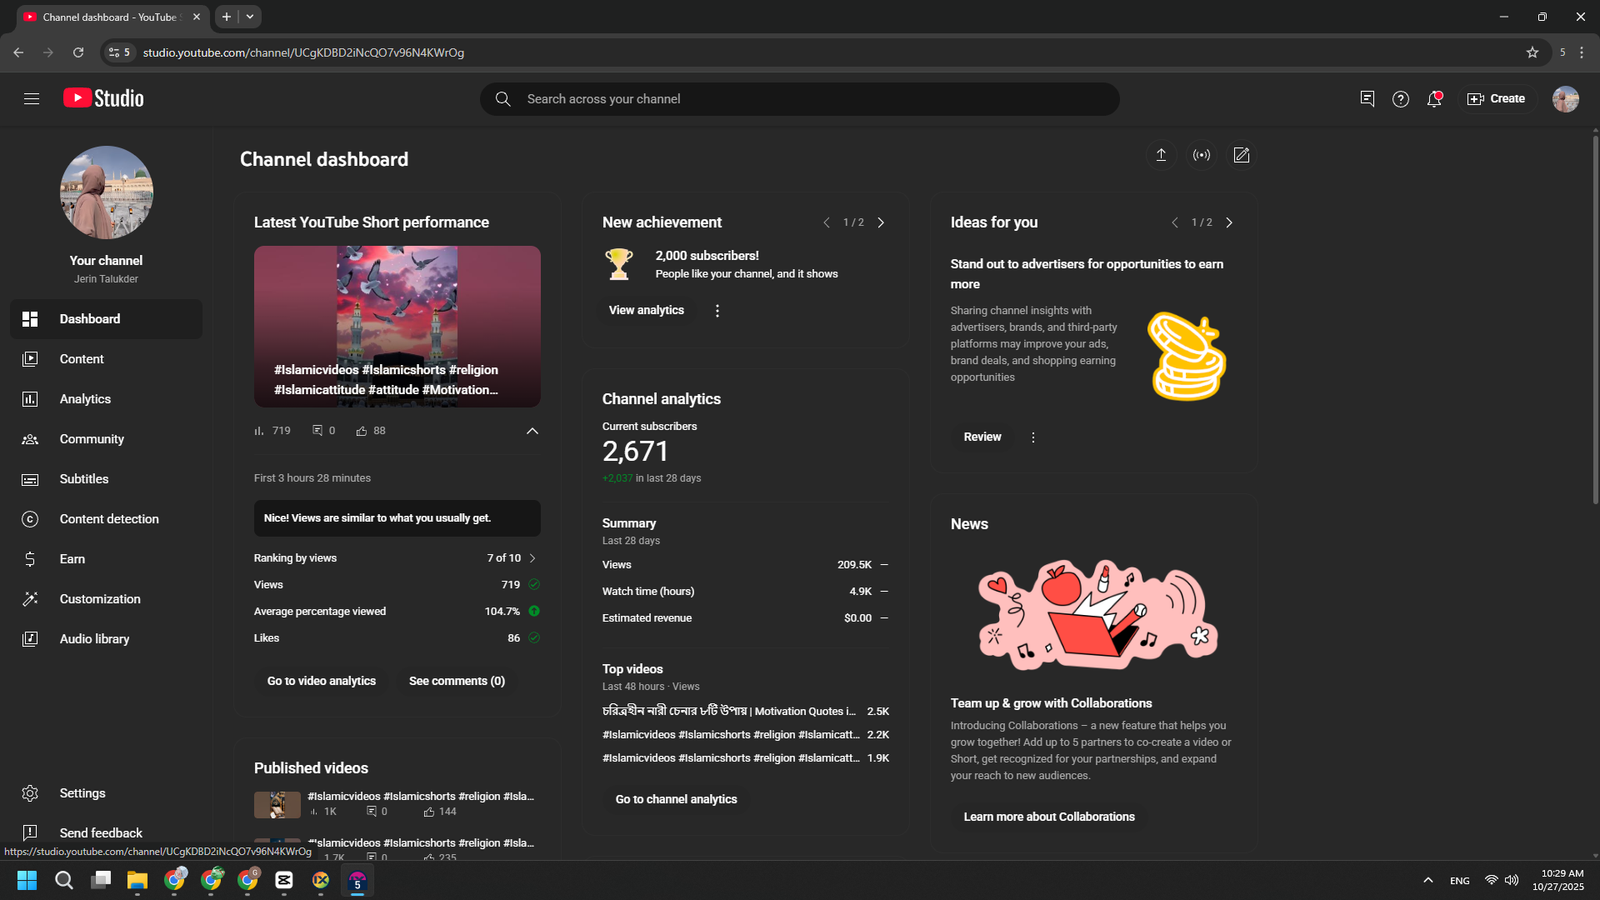Open the notifications bell
This screenshot has width=1600, height=900.
1434,99
